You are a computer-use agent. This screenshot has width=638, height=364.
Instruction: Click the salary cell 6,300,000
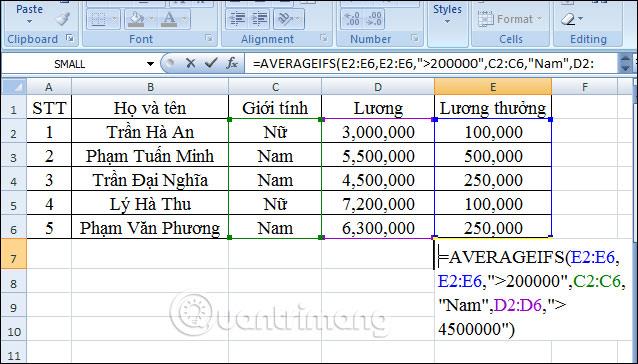pos(378,227)
